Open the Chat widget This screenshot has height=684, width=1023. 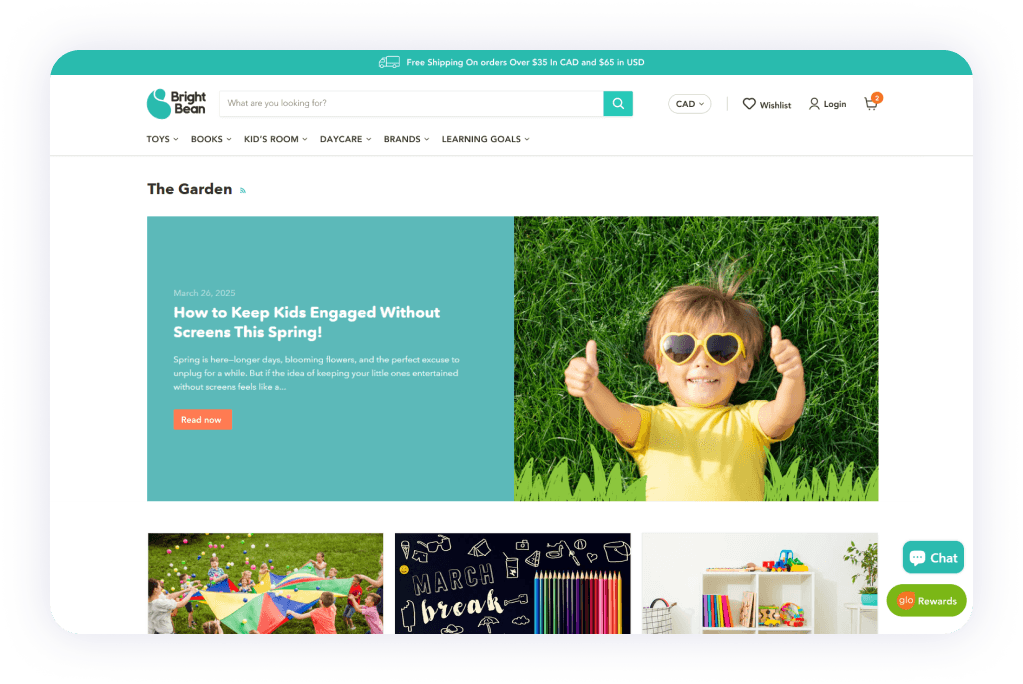click(933, 558)
